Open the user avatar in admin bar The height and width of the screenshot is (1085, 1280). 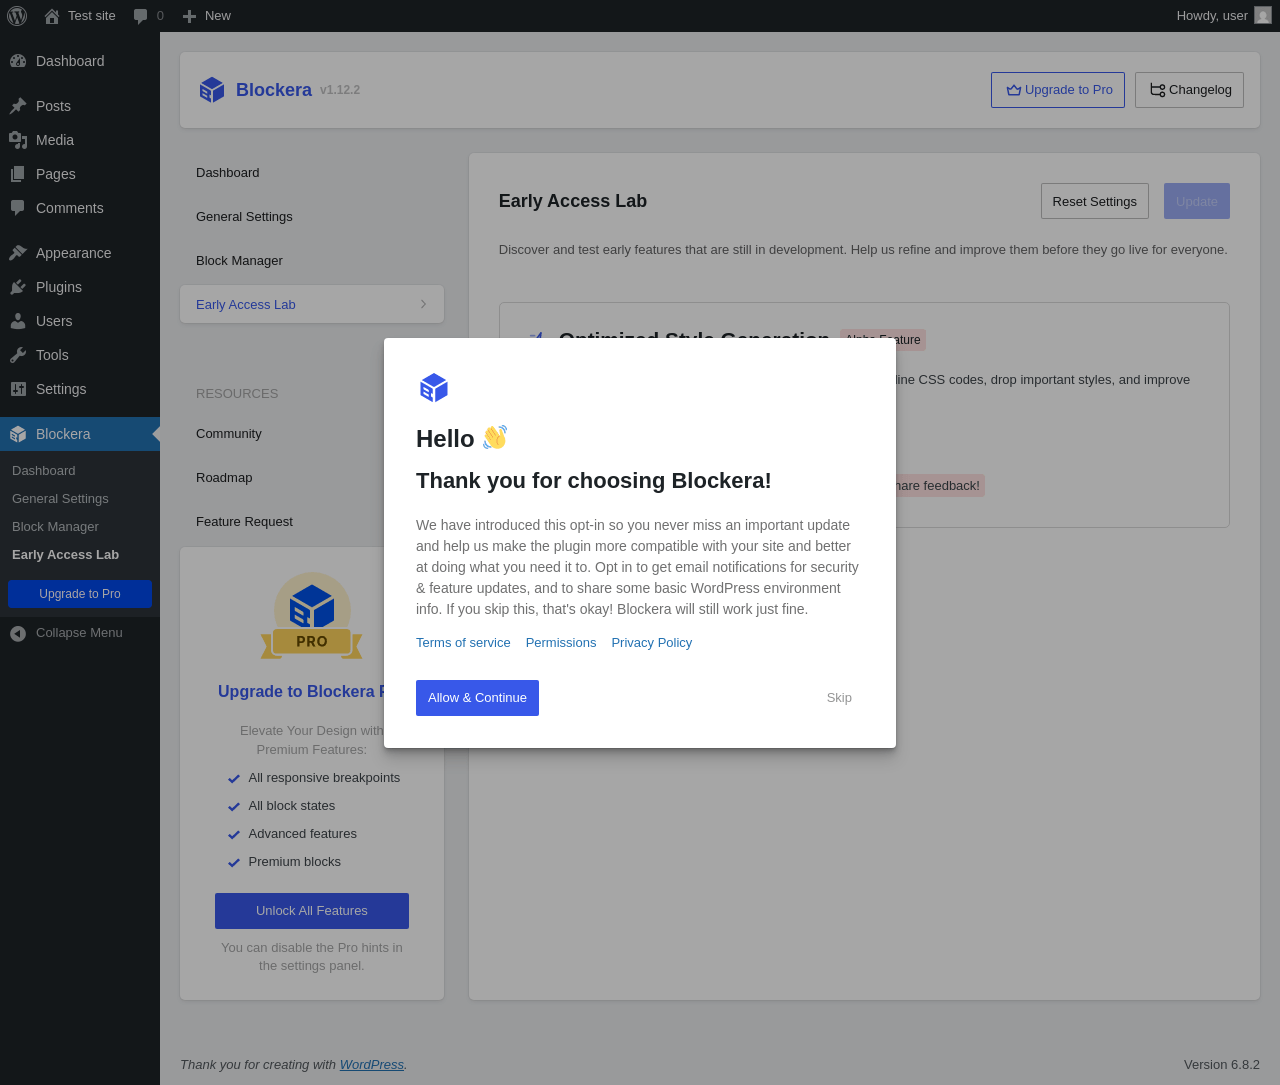point(1263,15)
